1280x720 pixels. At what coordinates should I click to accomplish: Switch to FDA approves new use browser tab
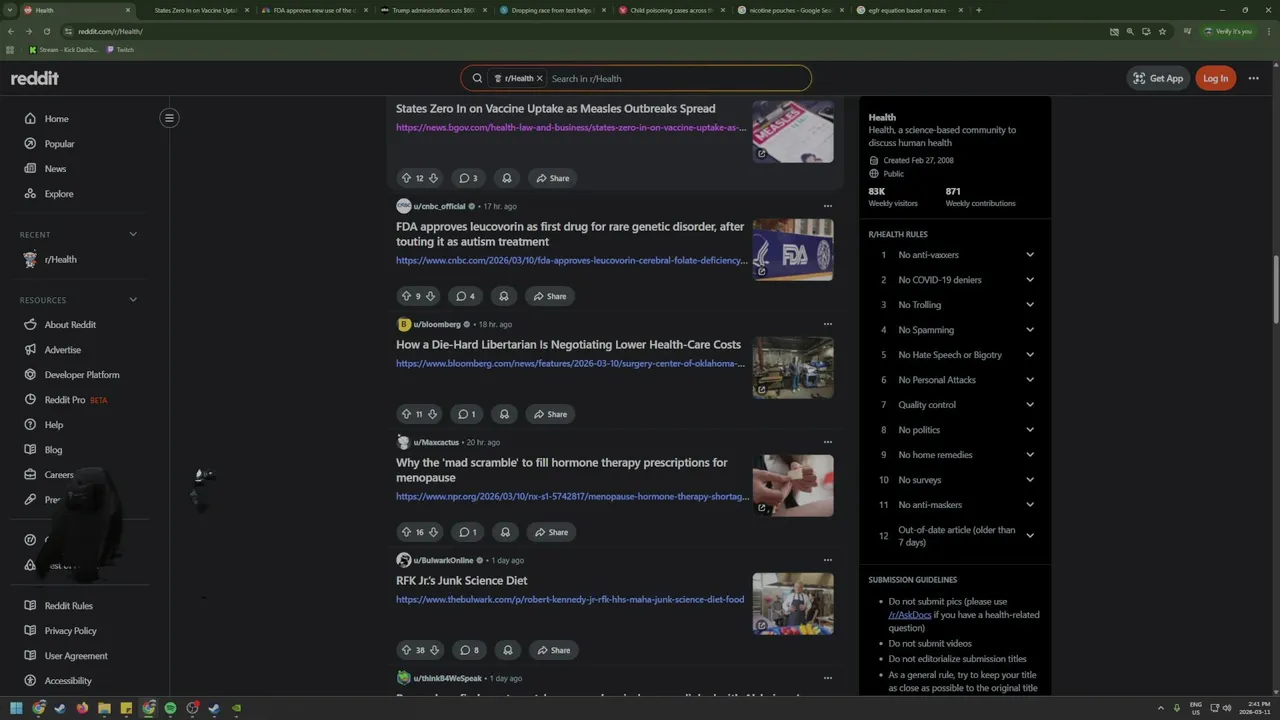pyautogui.click(x=313, y=10)
